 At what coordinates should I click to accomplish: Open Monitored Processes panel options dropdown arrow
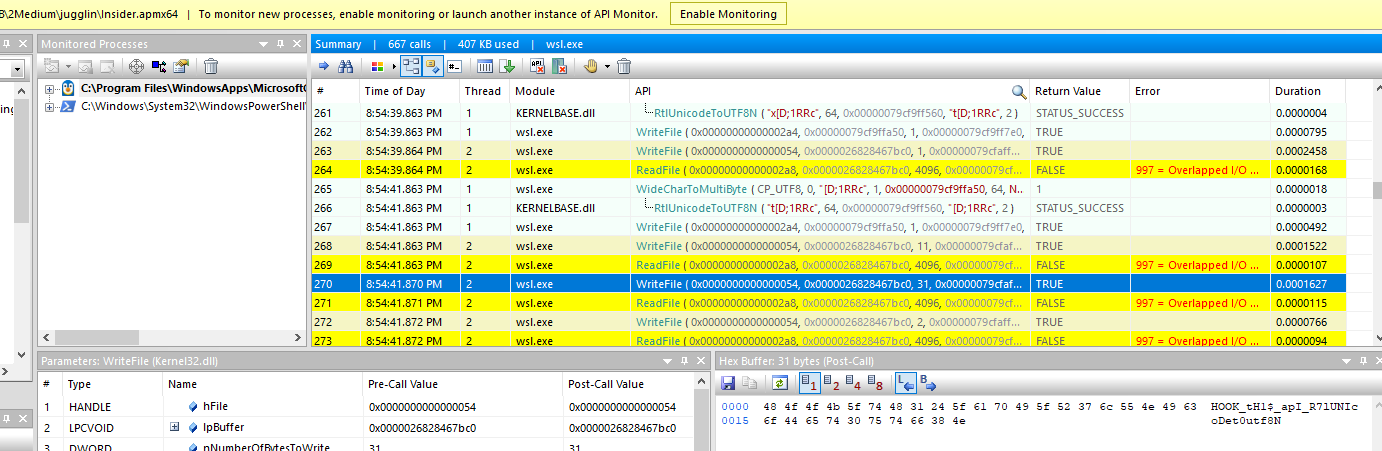(x=264, y=44)
